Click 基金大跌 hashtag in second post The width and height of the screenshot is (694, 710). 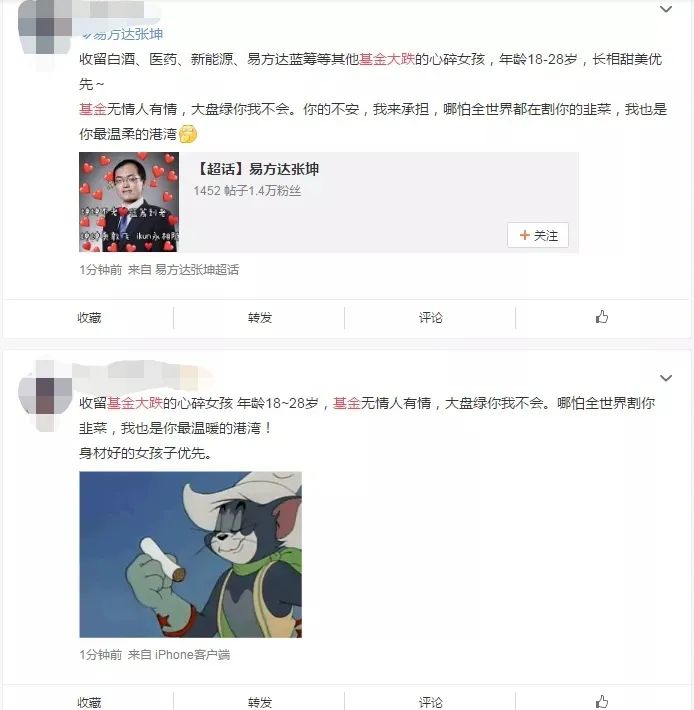coord(135,403)
